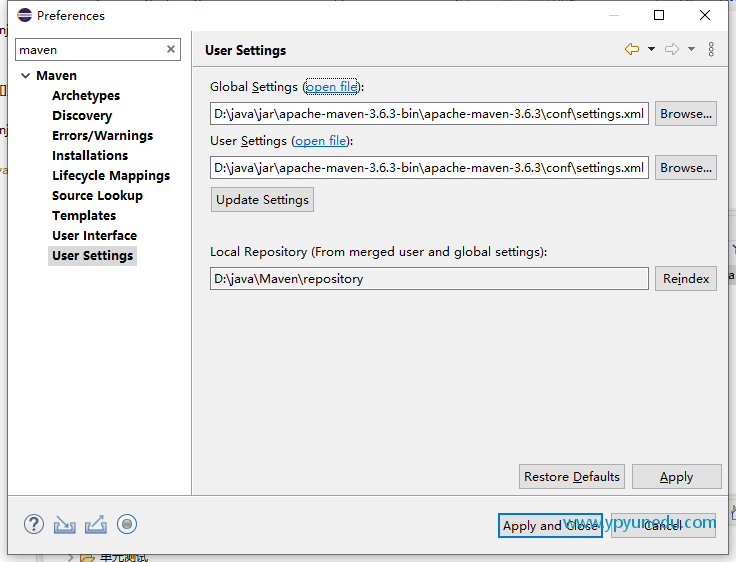Click the Eclipse Preferences title icon
This screenshot has height=562, width=736.
tap(24, 15)
